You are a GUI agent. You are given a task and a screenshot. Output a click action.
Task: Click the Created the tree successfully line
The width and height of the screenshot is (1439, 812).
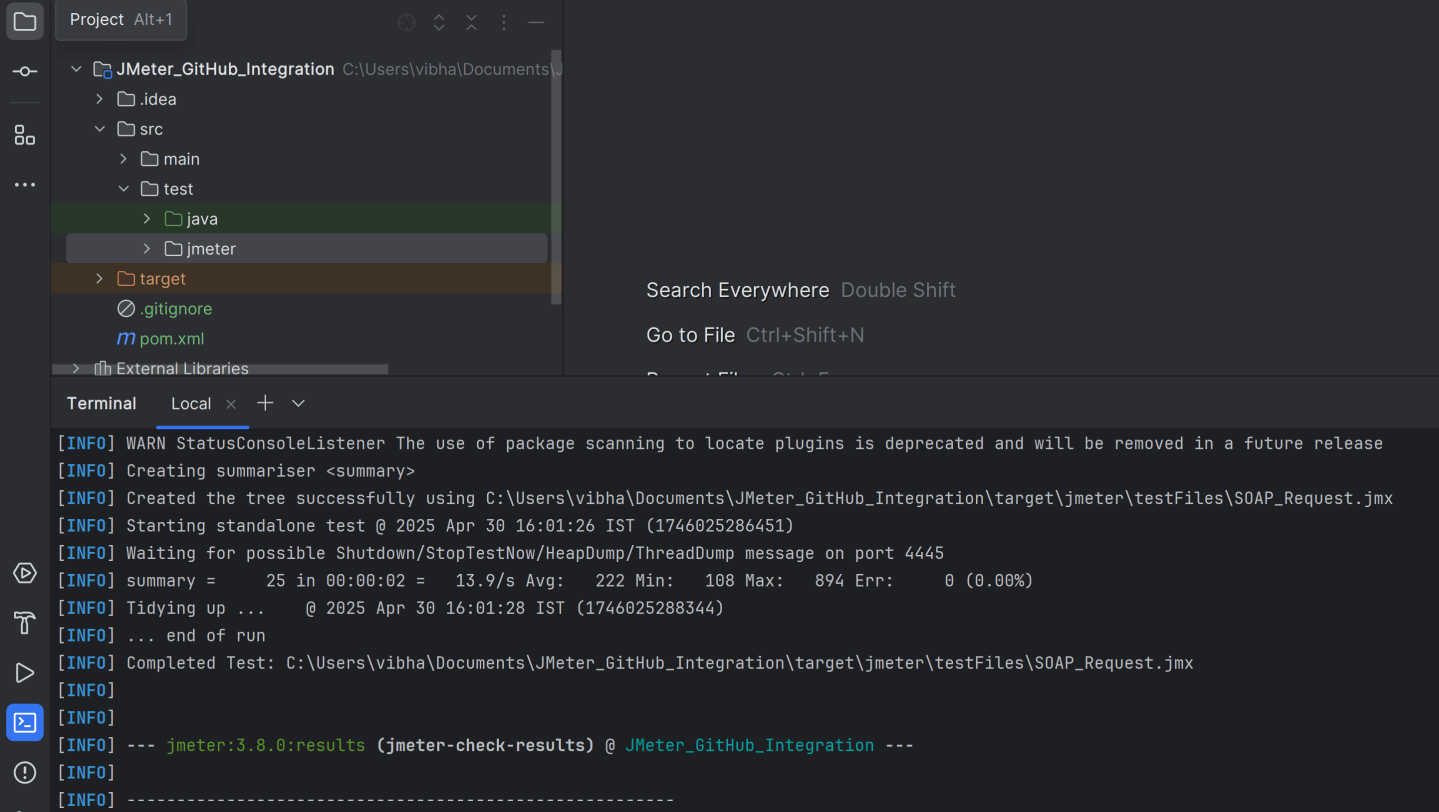click(x=725, y=498)
